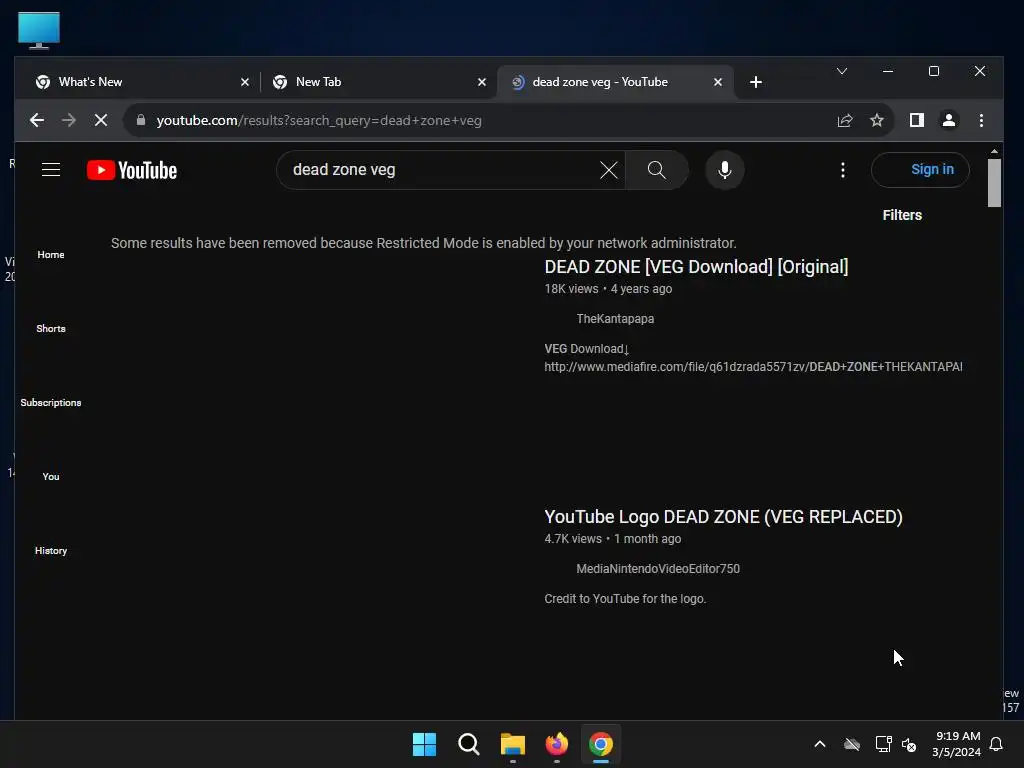The height and width of the screenshot is (768, 1024).
Task: Open Shorts in YouTube sidebar
Action: pos(51,328)
